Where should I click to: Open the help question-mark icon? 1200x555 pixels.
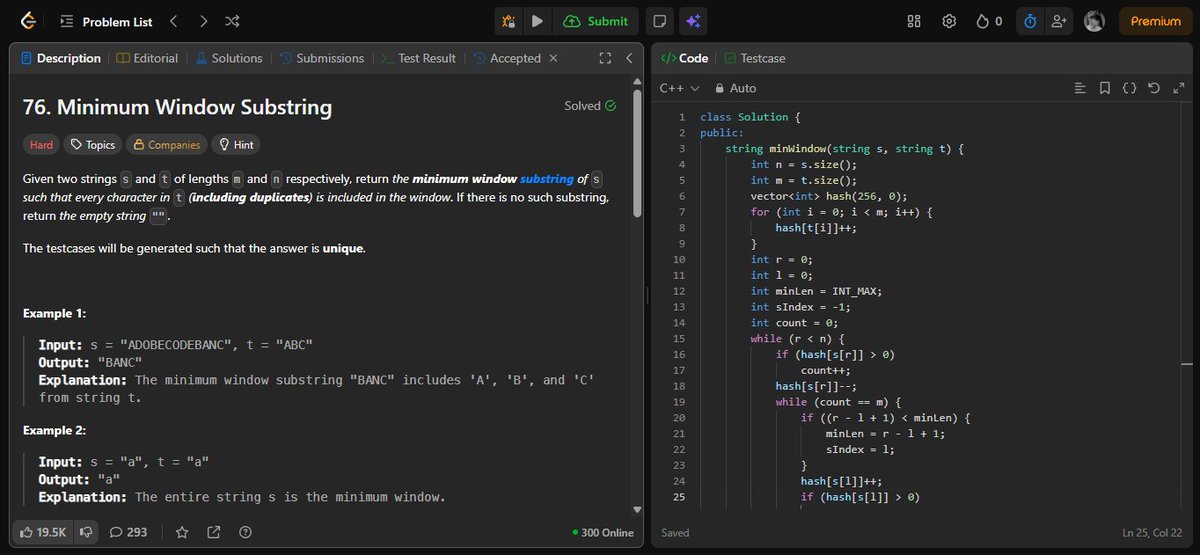tap(245, 532)
